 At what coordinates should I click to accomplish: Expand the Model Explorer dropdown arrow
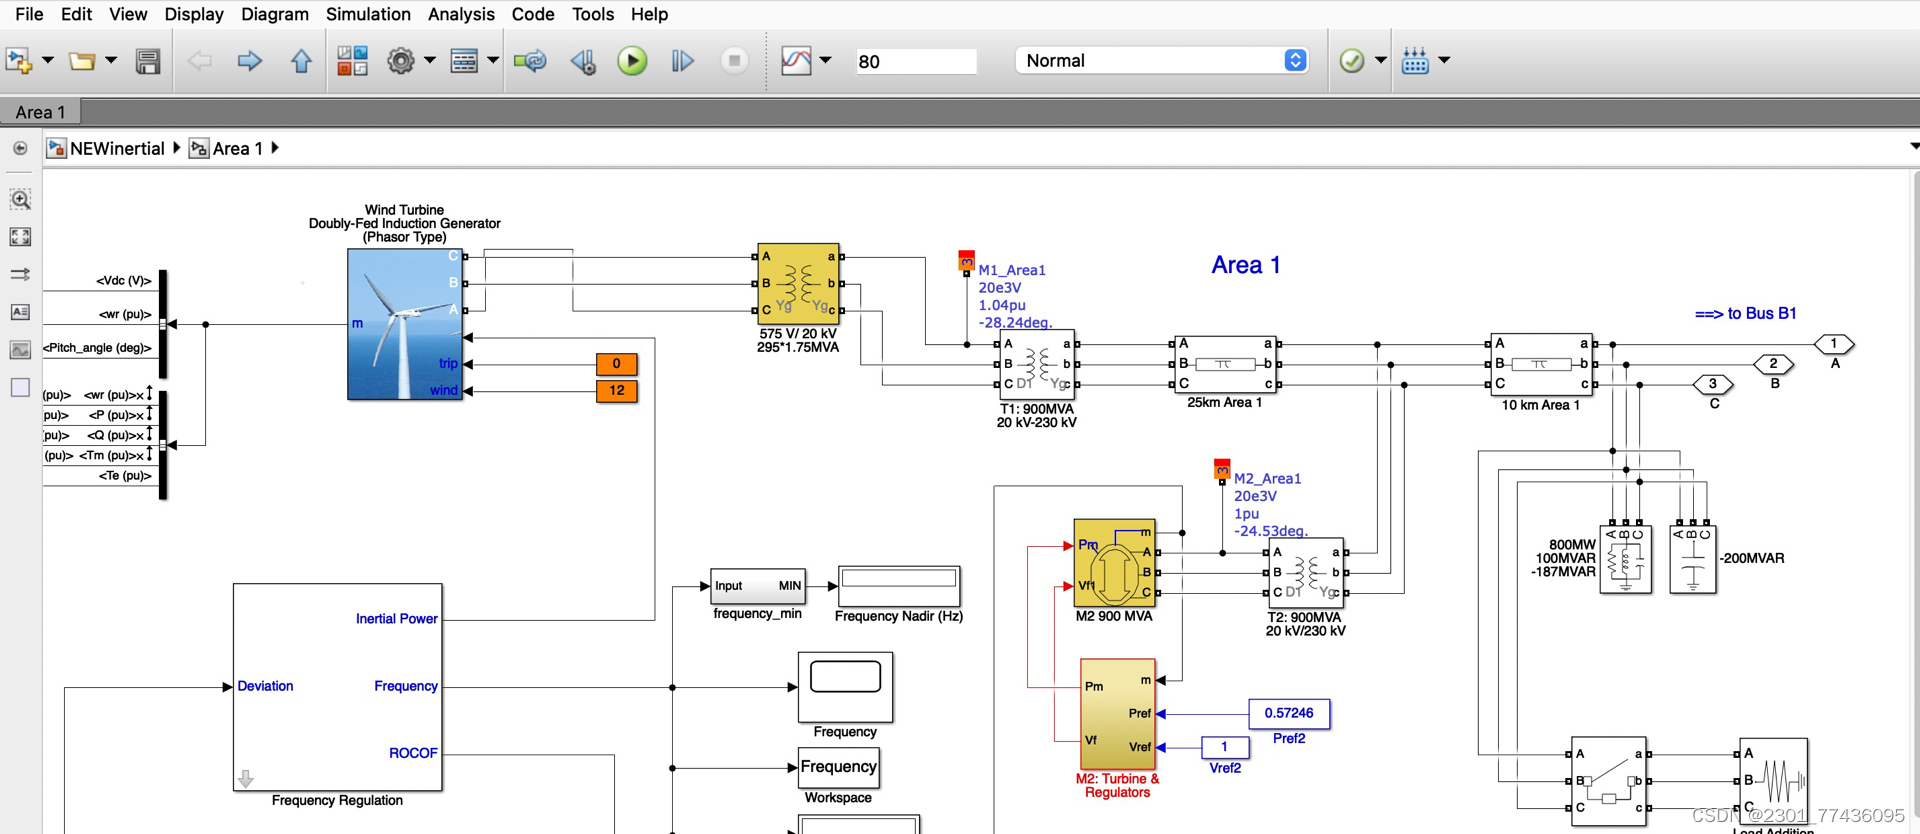[x=493, y=61]
